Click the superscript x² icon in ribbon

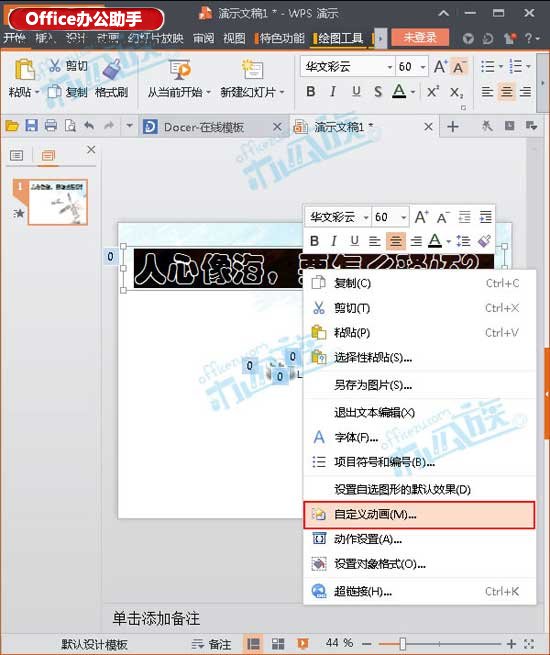pos(433,91)
